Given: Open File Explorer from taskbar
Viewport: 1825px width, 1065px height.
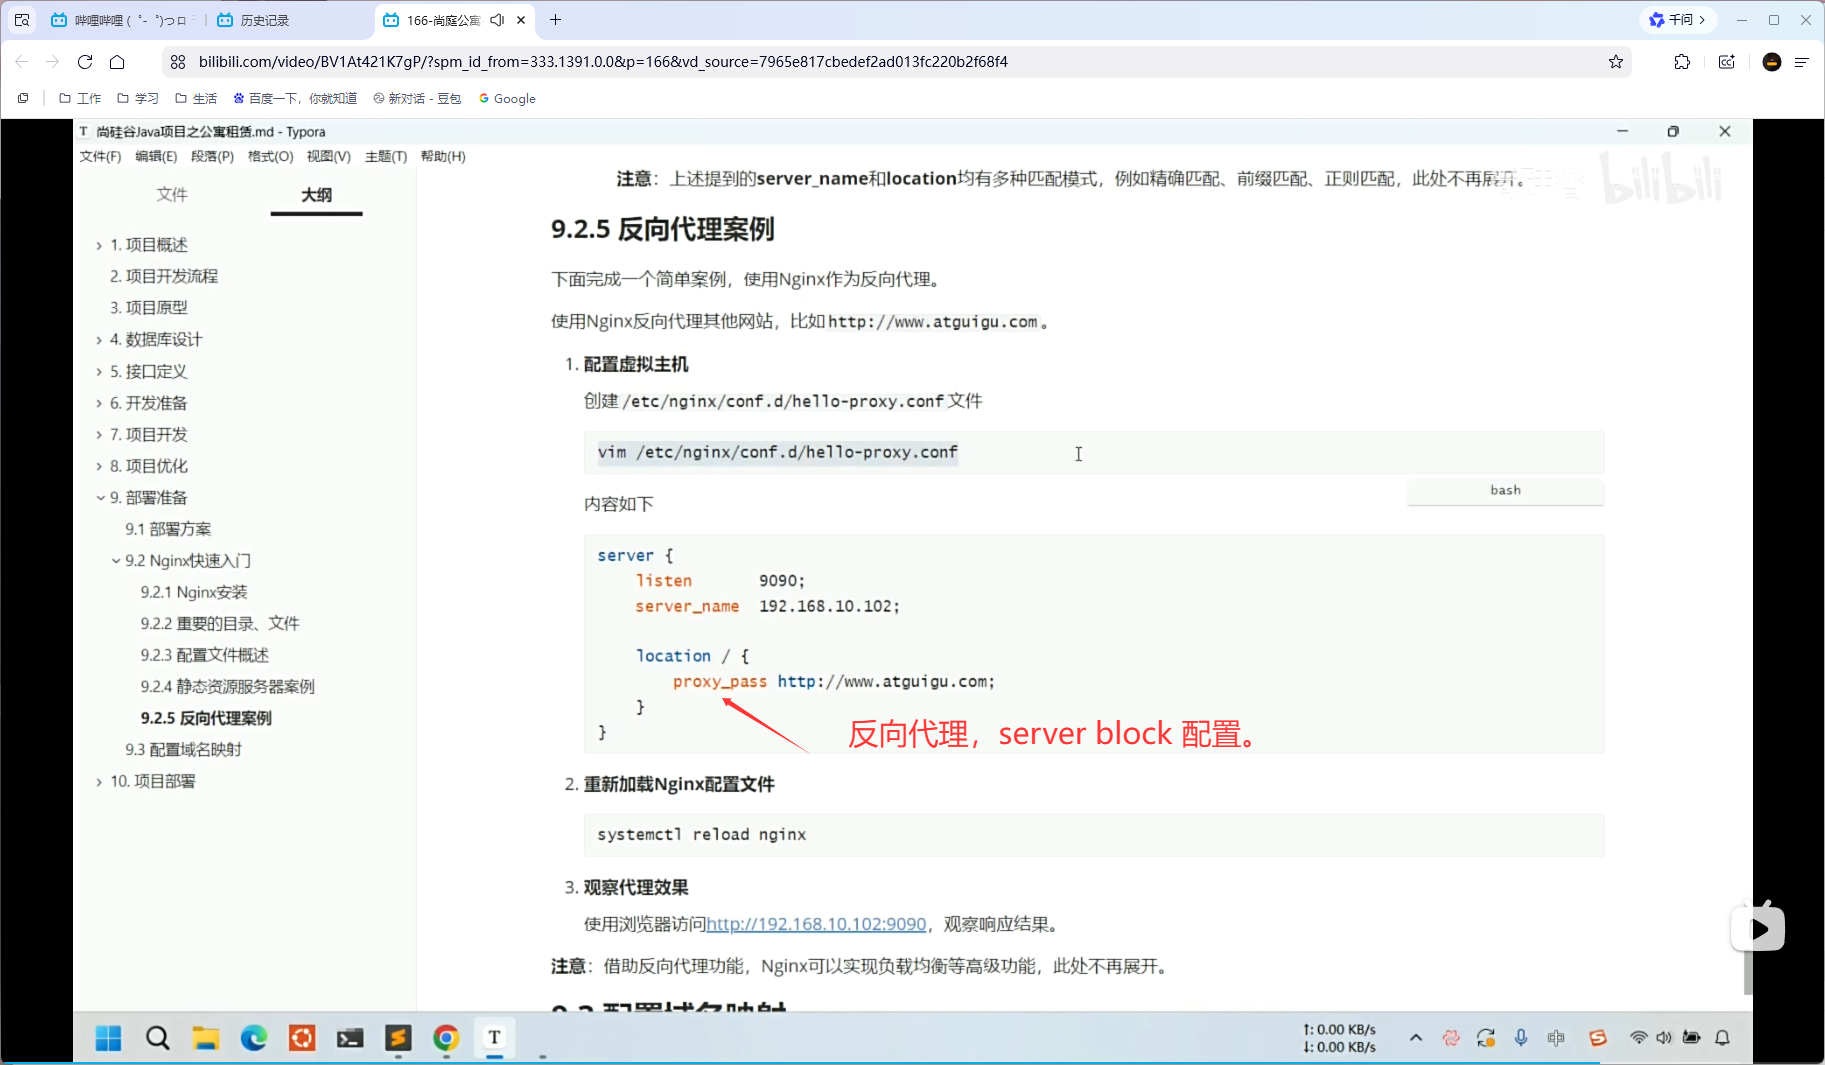Looking at the screenshot, I should pyautogui.click(x=205, y=1038).
